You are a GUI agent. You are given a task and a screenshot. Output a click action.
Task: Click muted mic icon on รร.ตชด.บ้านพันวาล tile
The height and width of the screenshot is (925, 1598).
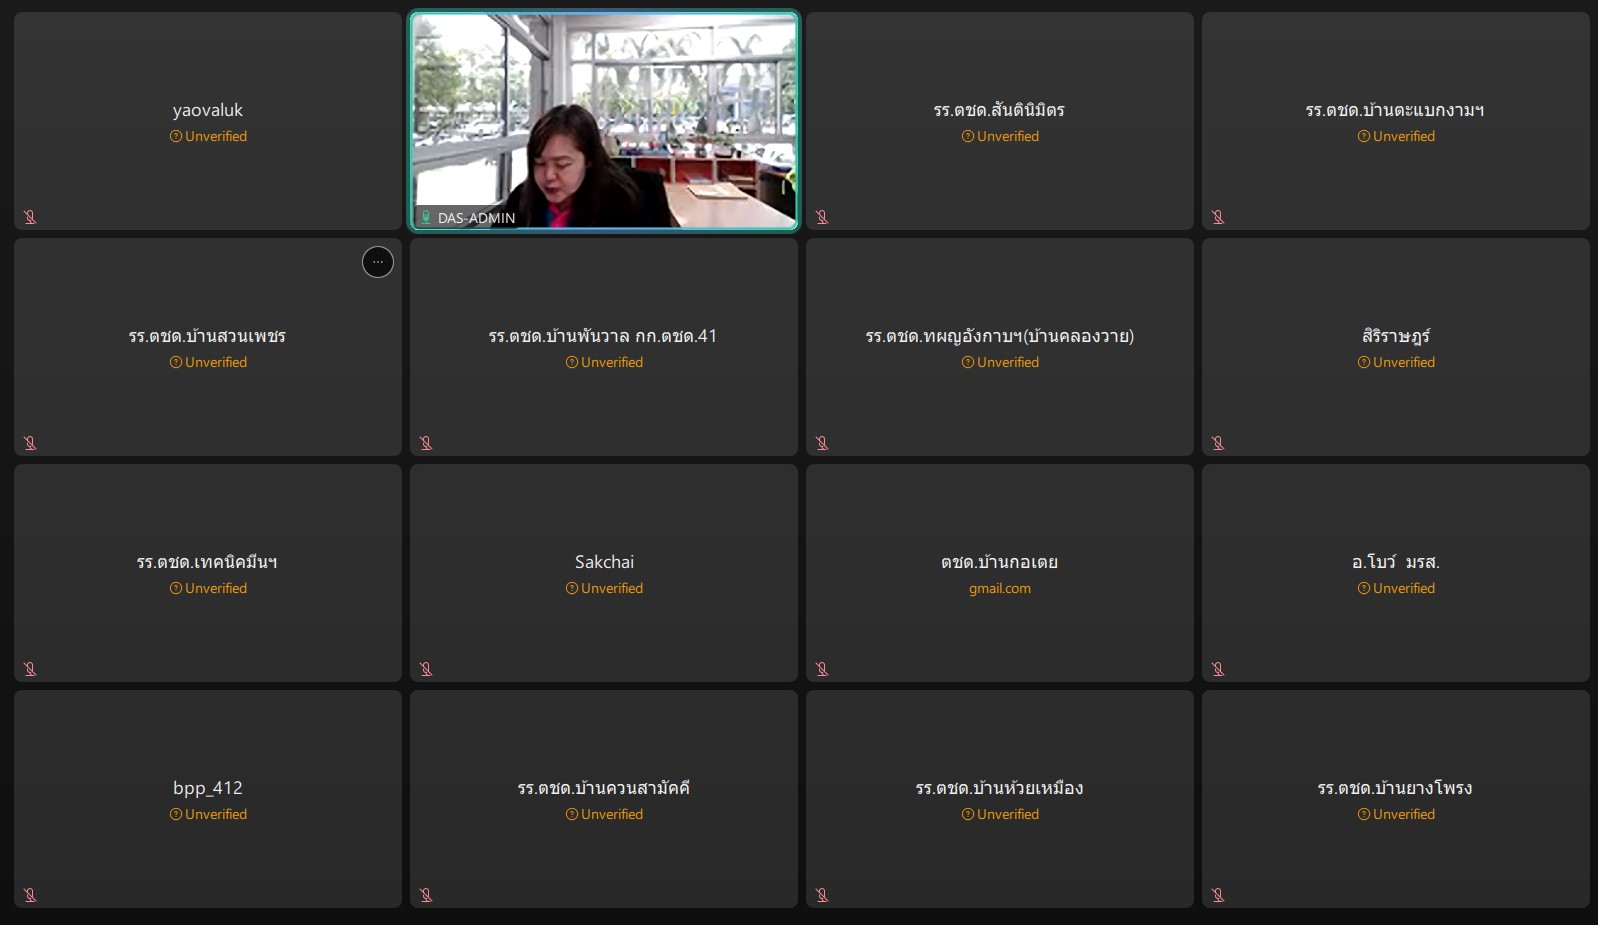click(426, 443)
